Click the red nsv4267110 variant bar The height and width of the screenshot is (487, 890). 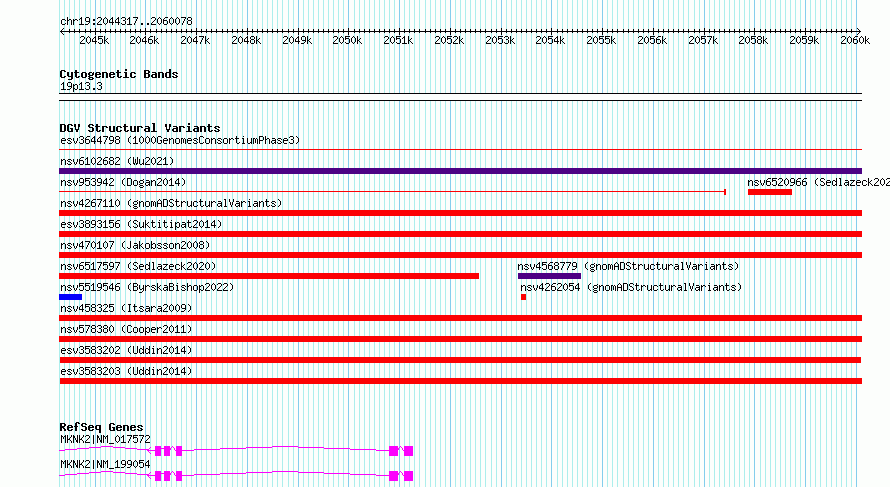(460, 213)
